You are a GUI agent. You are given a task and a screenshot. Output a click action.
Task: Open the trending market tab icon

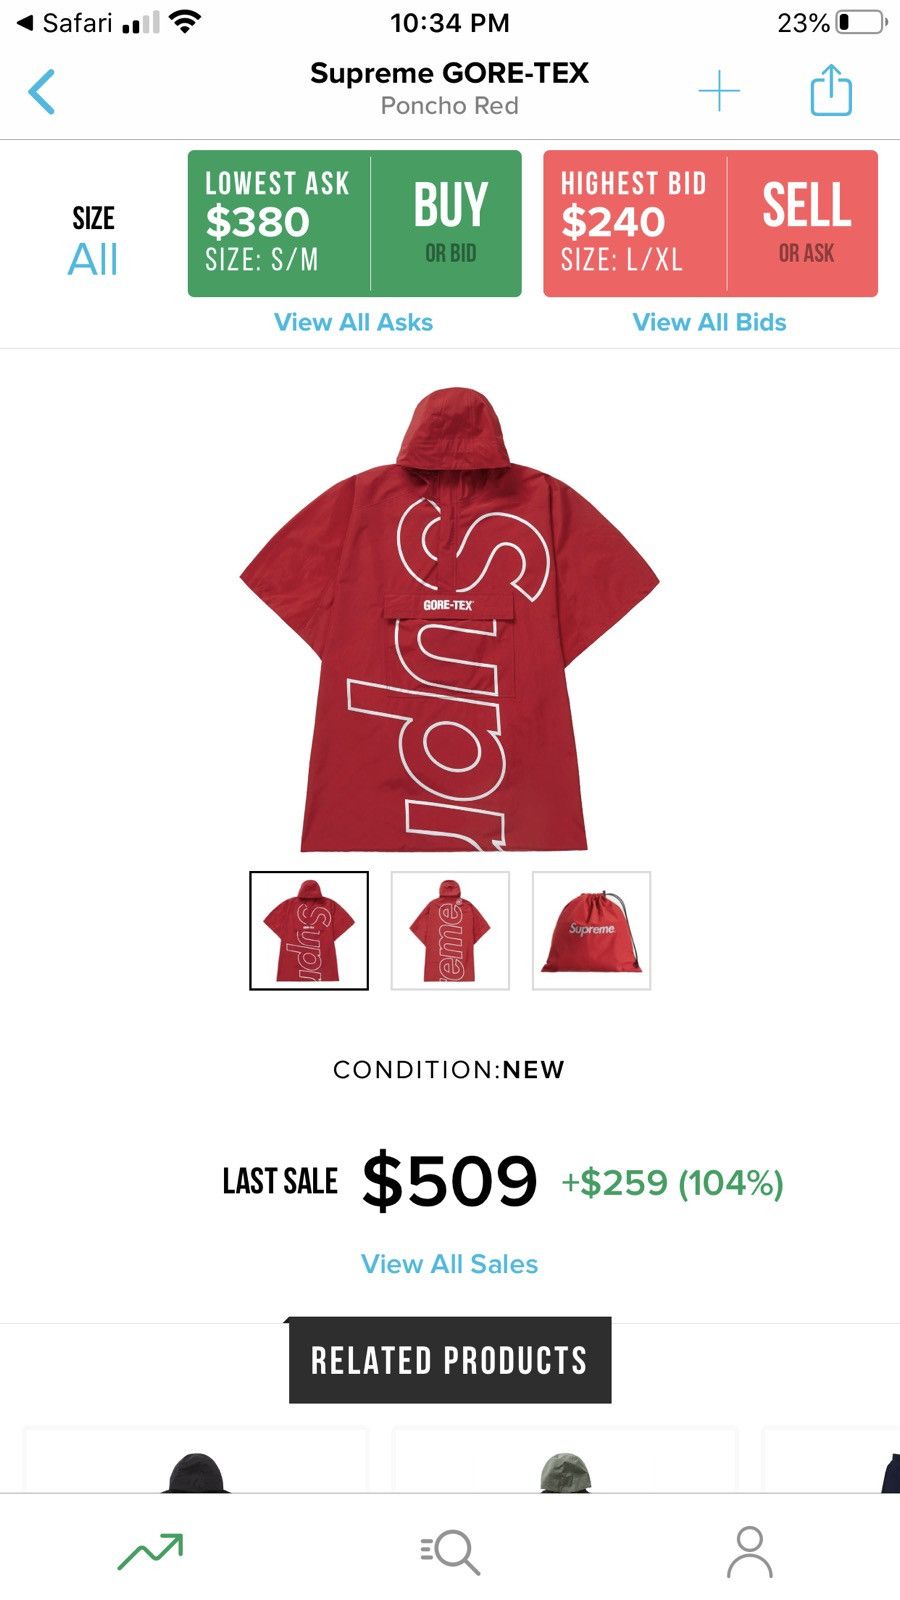150,1551
